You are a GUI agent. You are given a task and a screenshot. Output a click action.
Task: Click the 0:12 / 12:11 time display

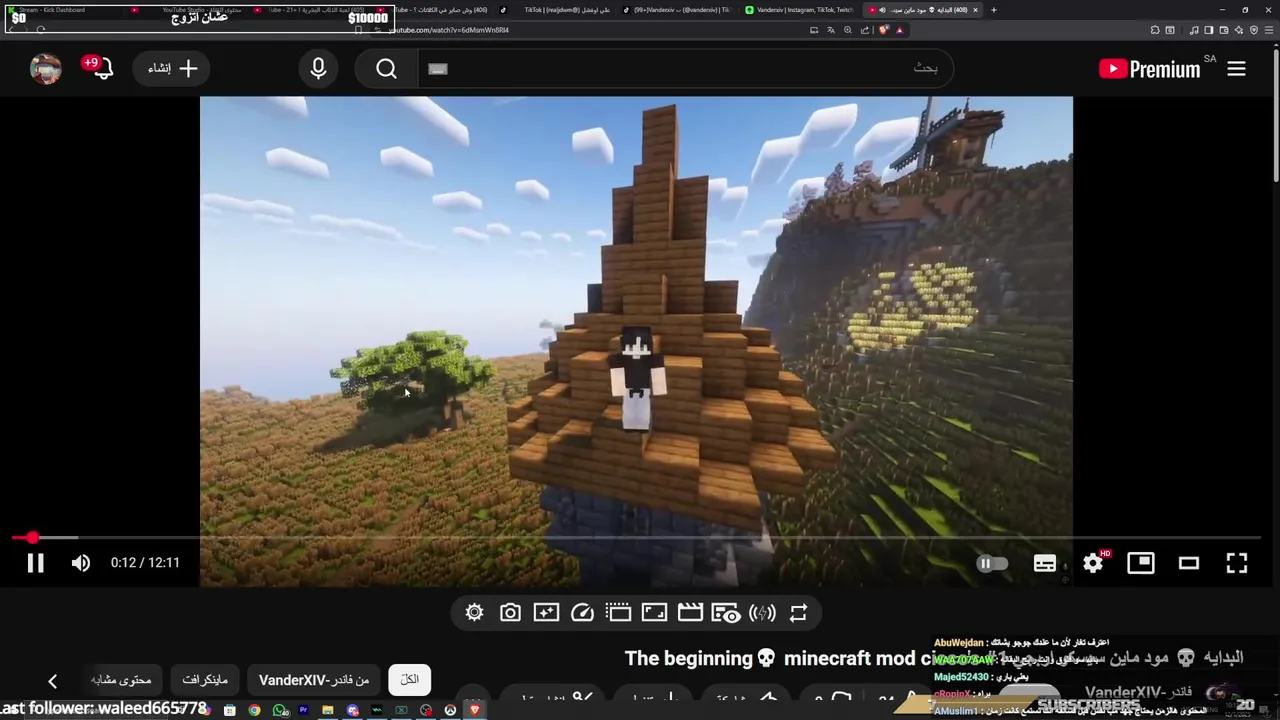(x=145, y=563)
